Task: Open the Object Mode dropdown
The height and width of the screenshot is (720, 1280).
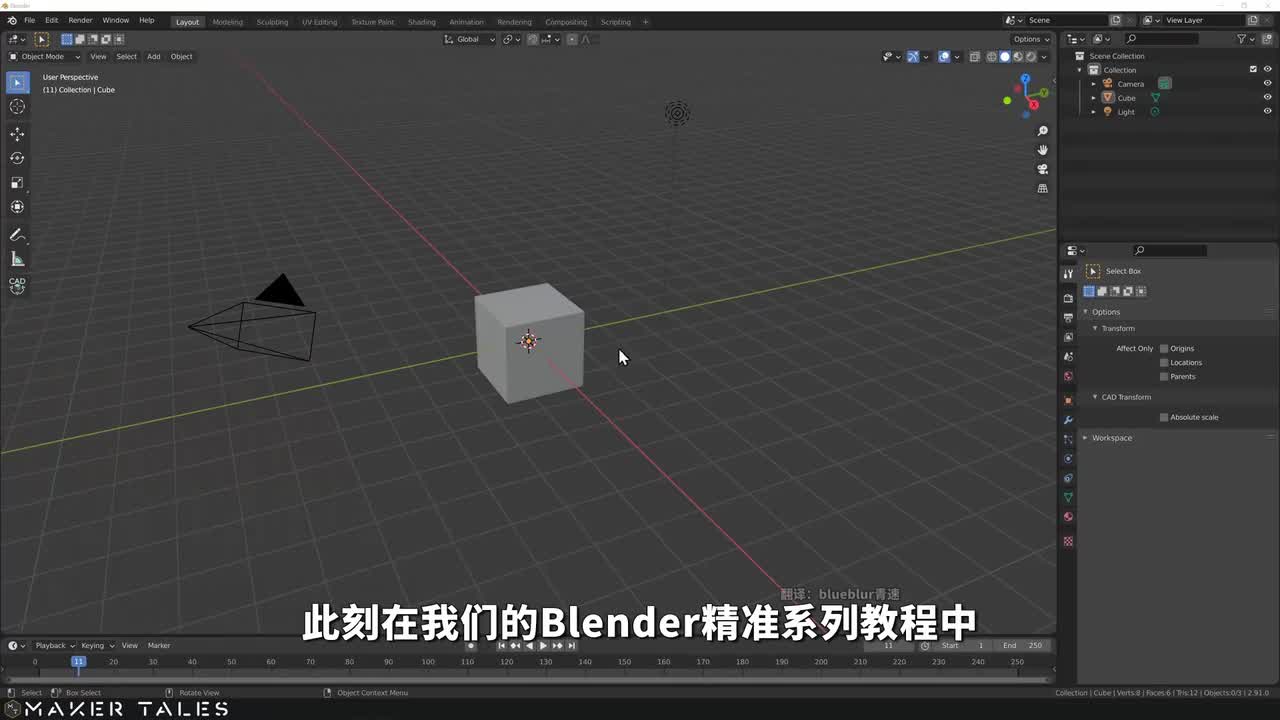Action: click(44, 56)
